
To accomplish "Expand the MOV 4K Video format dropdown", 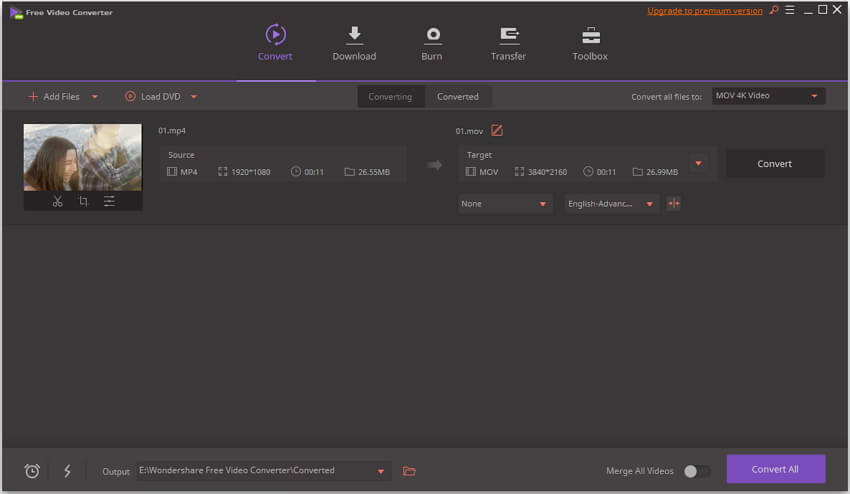I will 768,96.
